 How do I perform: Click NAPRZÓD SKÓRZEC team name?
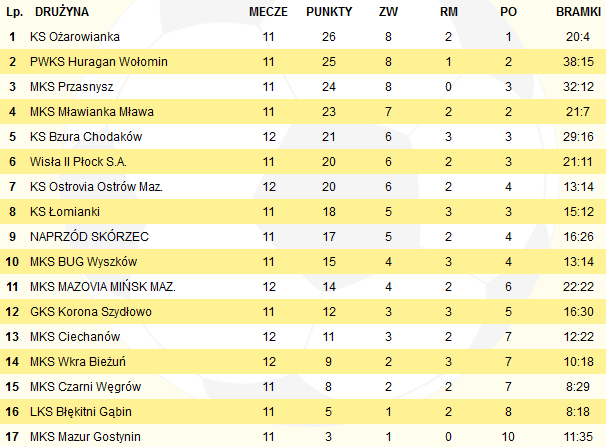[89, 236]
